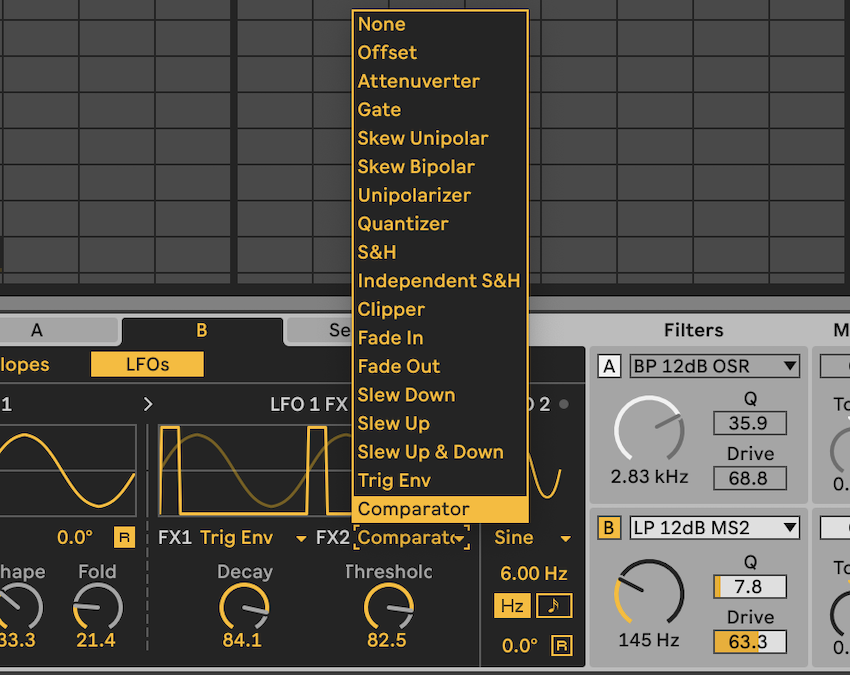
Task: Click the note icon to tempo-sync LFO 2
Action: tap(554, 605)
